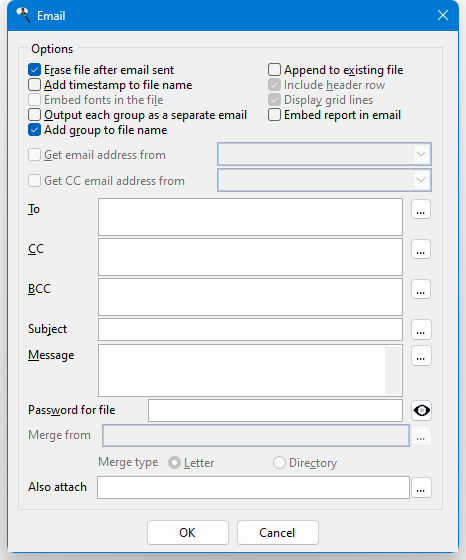The image size is (466, 560).
Task: Click the app icon in the title bar
Action: point(24,15)
